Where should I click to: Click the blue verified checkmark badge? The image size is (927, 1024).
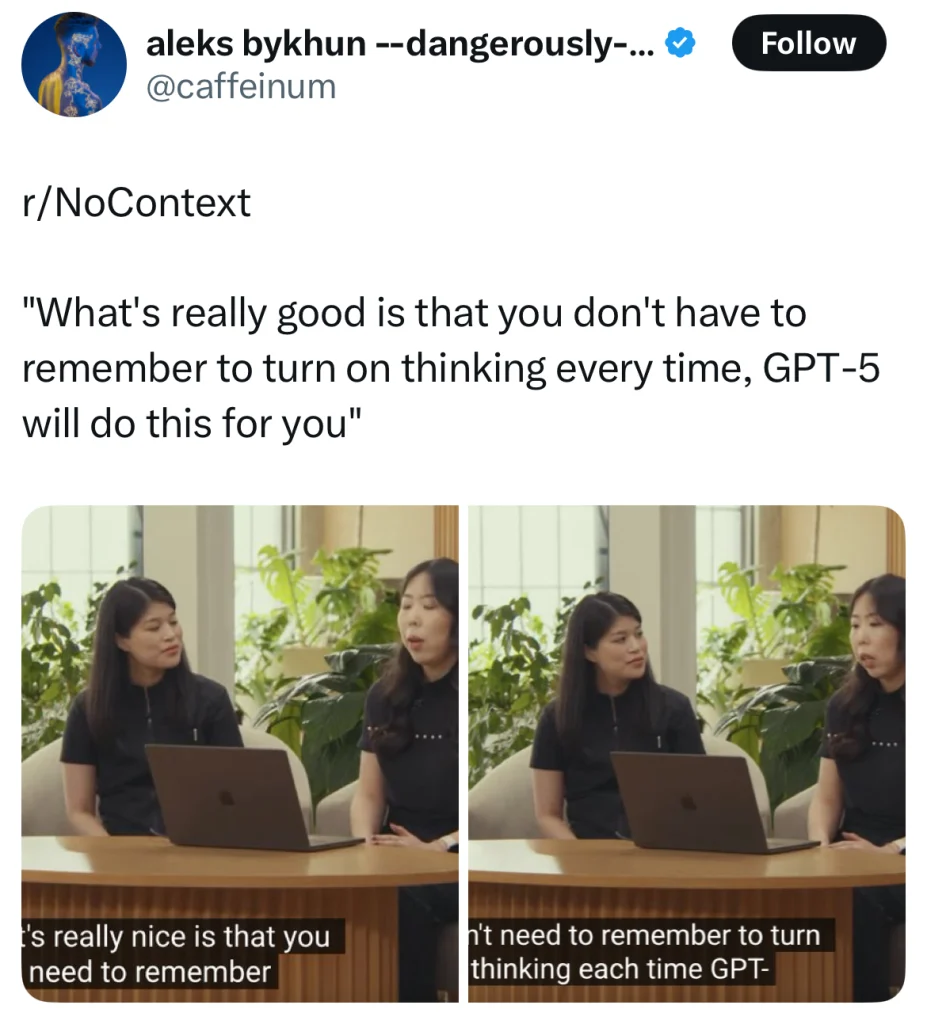(680, 43)
